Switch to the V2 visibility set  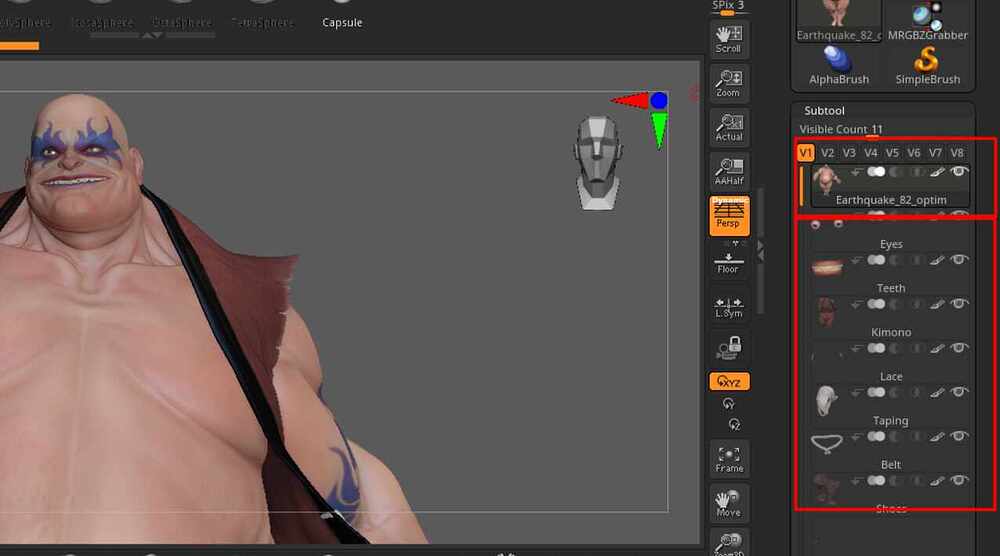(x=827, y=153)
